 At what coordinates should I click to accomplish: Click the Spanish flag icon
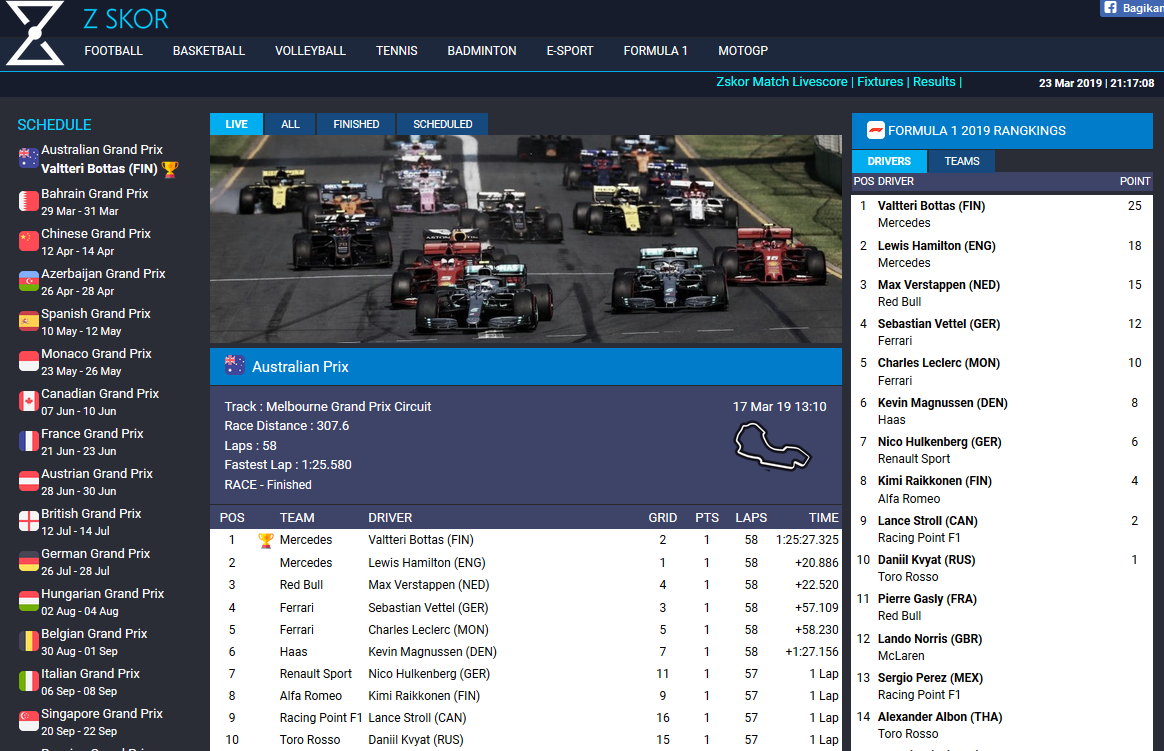[x=28, y=322]
